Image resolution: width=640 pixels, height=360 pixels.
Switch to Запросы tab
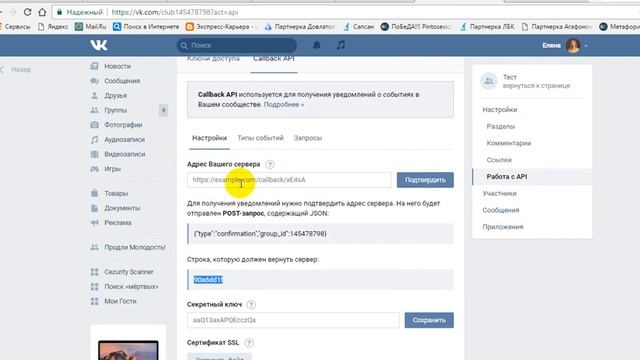(308, 138)
